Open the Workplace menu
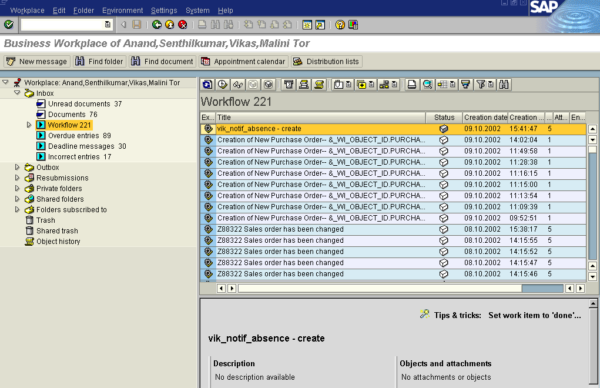This screenshot has height=388, width=600. pos(27,10)
